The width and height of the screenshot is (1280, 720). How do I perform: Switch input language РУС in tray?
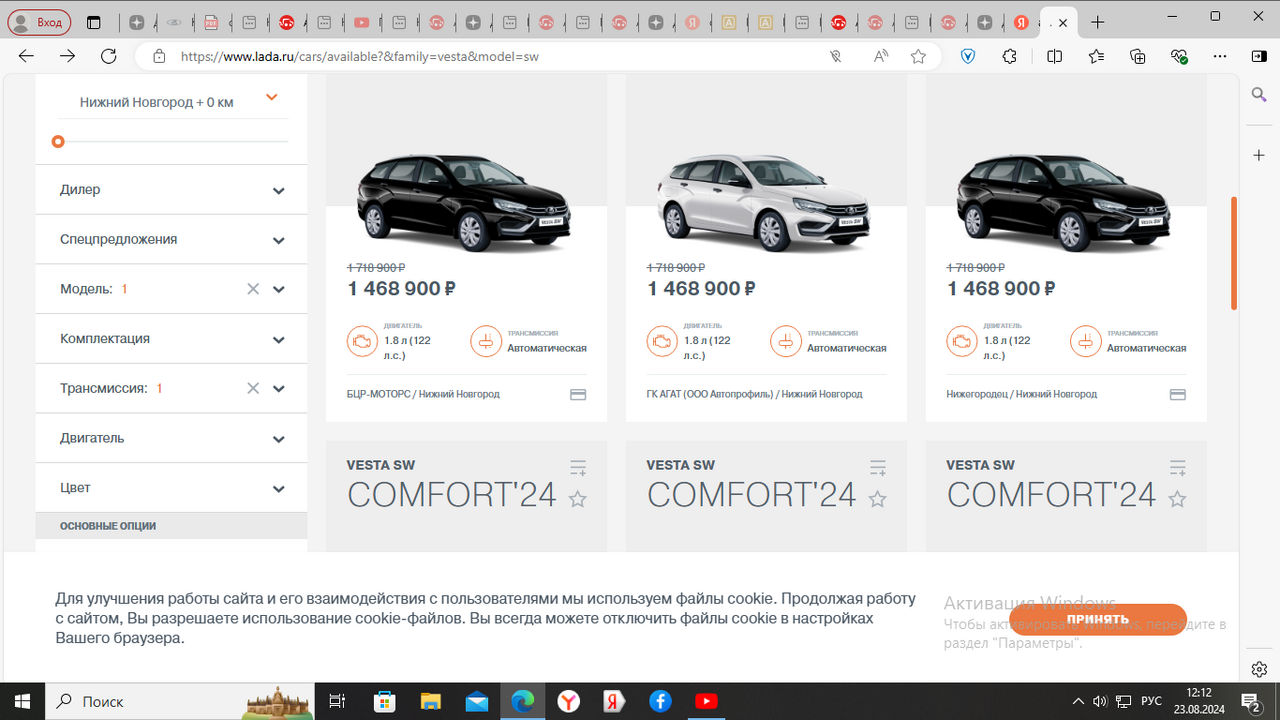click(x=1151, y=702)
